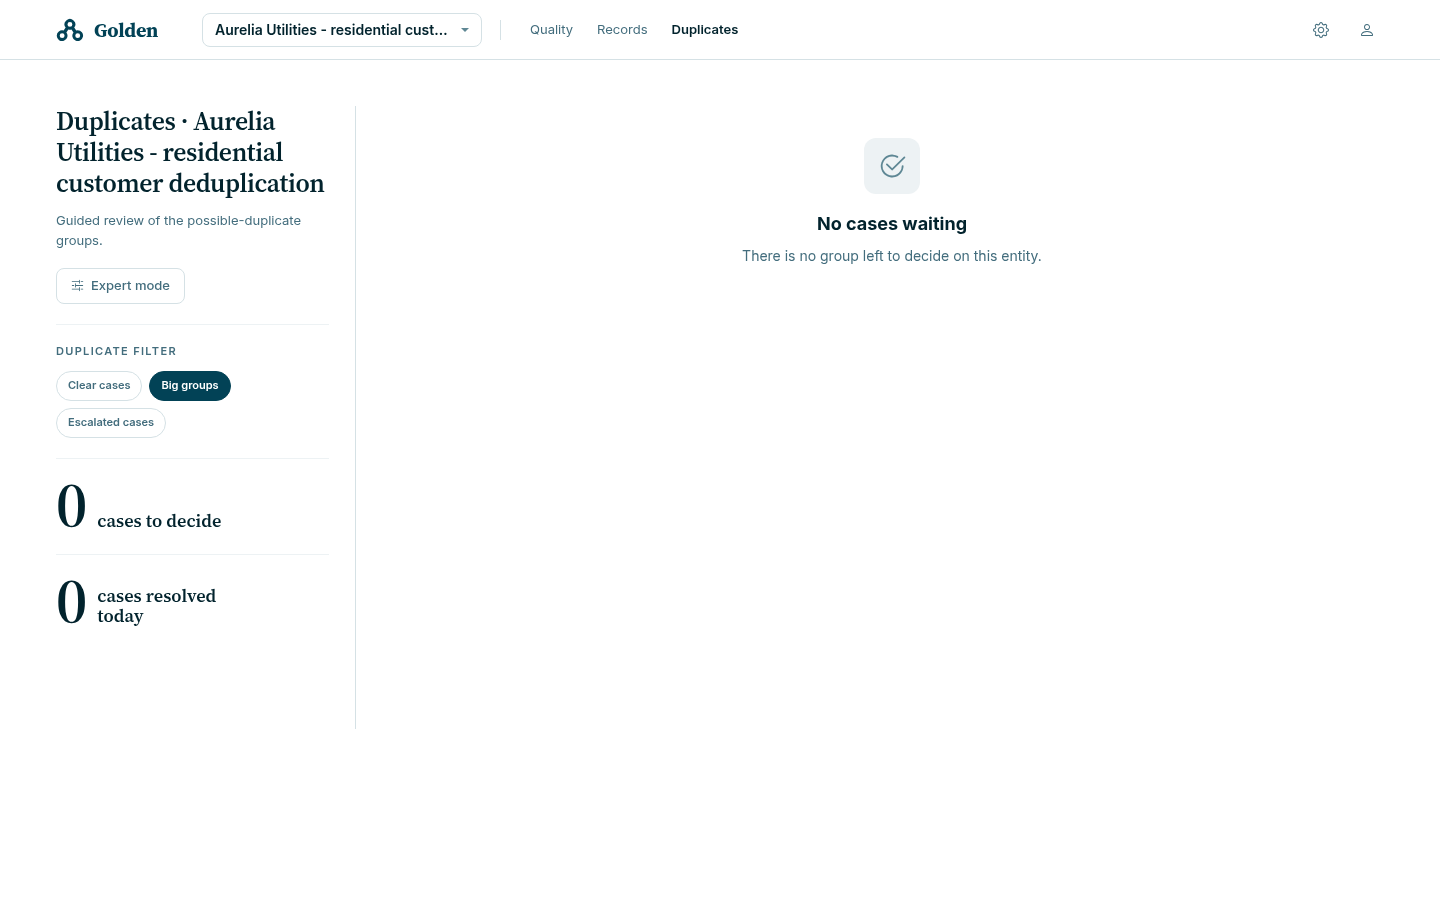Toggle the Big groups filter chip
The image size is (1440, 900).
[190, 386]
